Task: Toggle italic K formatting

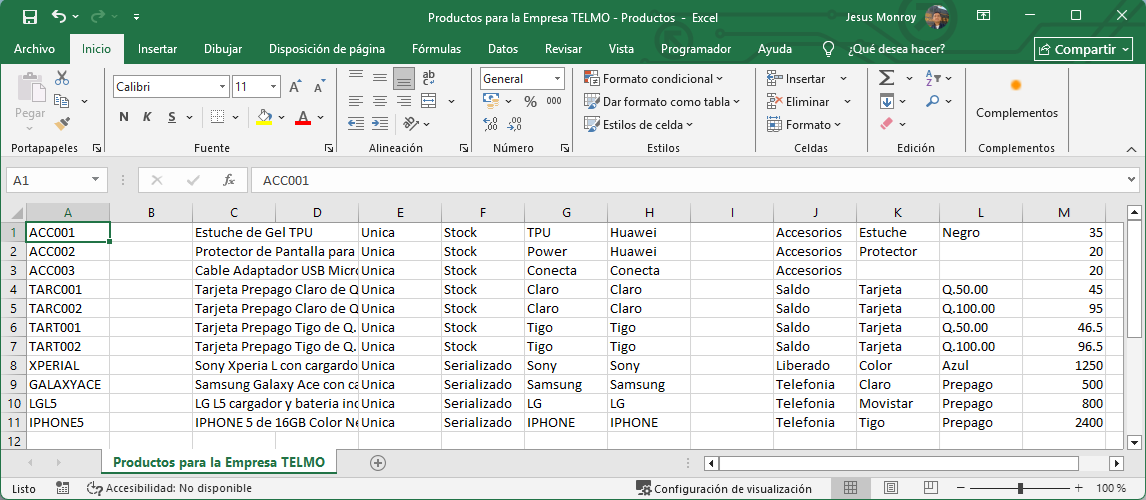Action: (x=147, y=117)
